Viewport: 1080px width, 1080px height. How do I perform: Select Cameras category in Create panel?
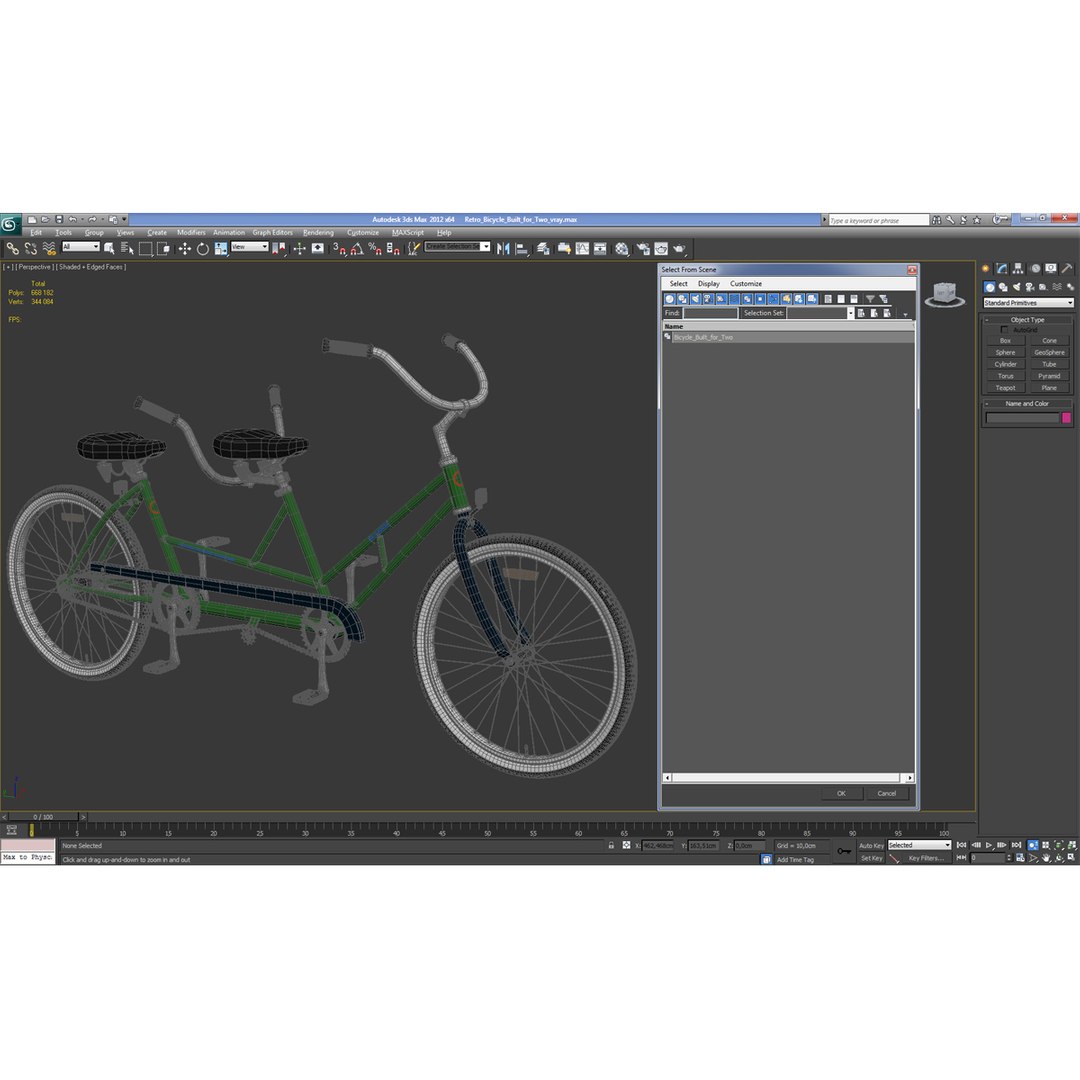point(1030,287)
